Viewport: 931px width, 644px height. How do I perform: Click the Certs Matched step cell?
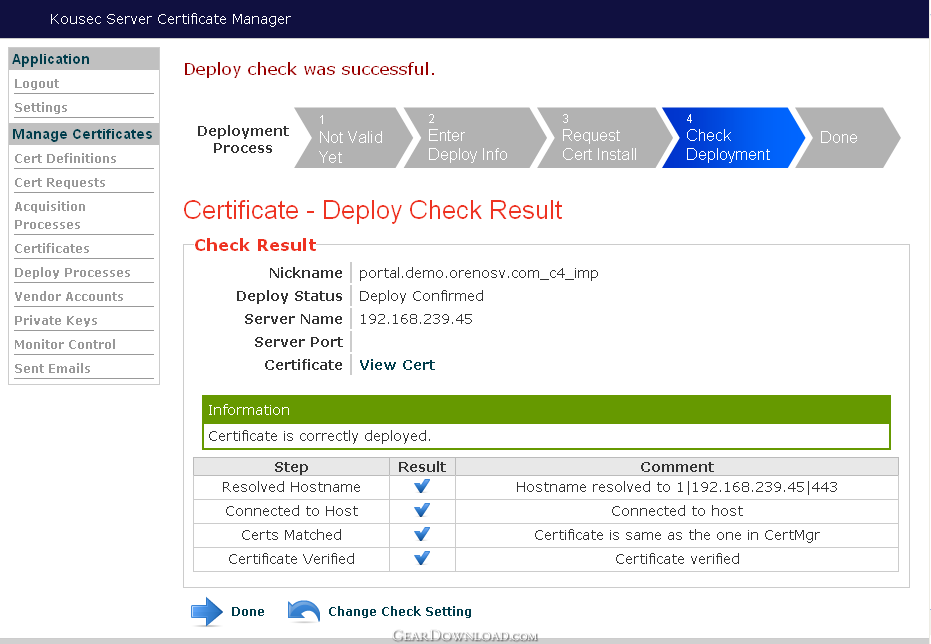coord(292,535)
